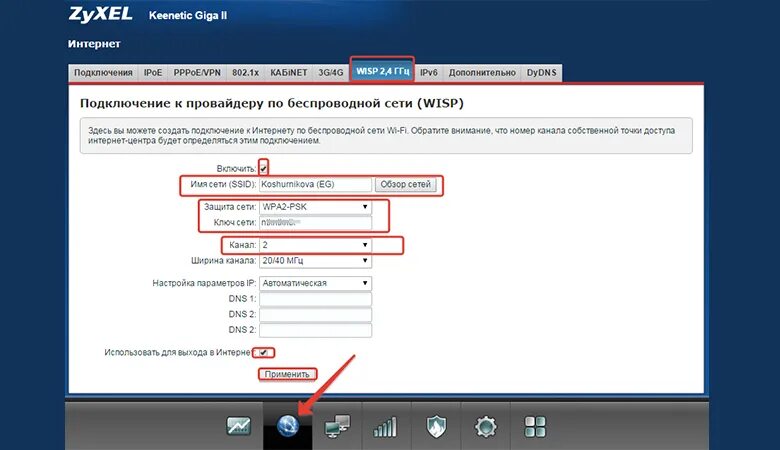This screenshot has width=780, height=450.
Task: Expand the Защита сети WPA2-PSK dropdown
Action: (x=315, y=207)
